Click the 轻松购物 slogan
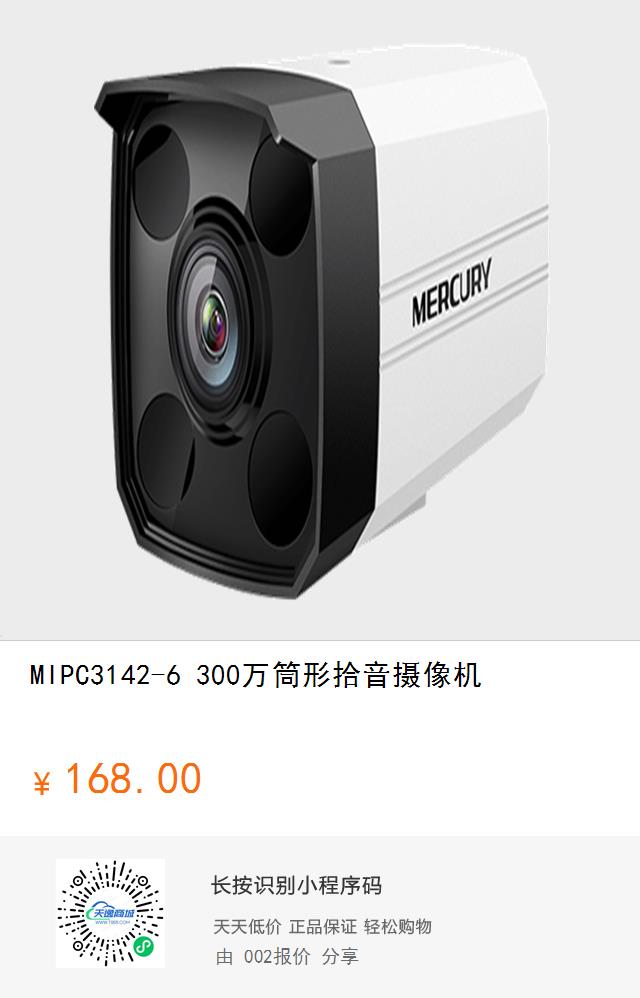 pos(398,926)
